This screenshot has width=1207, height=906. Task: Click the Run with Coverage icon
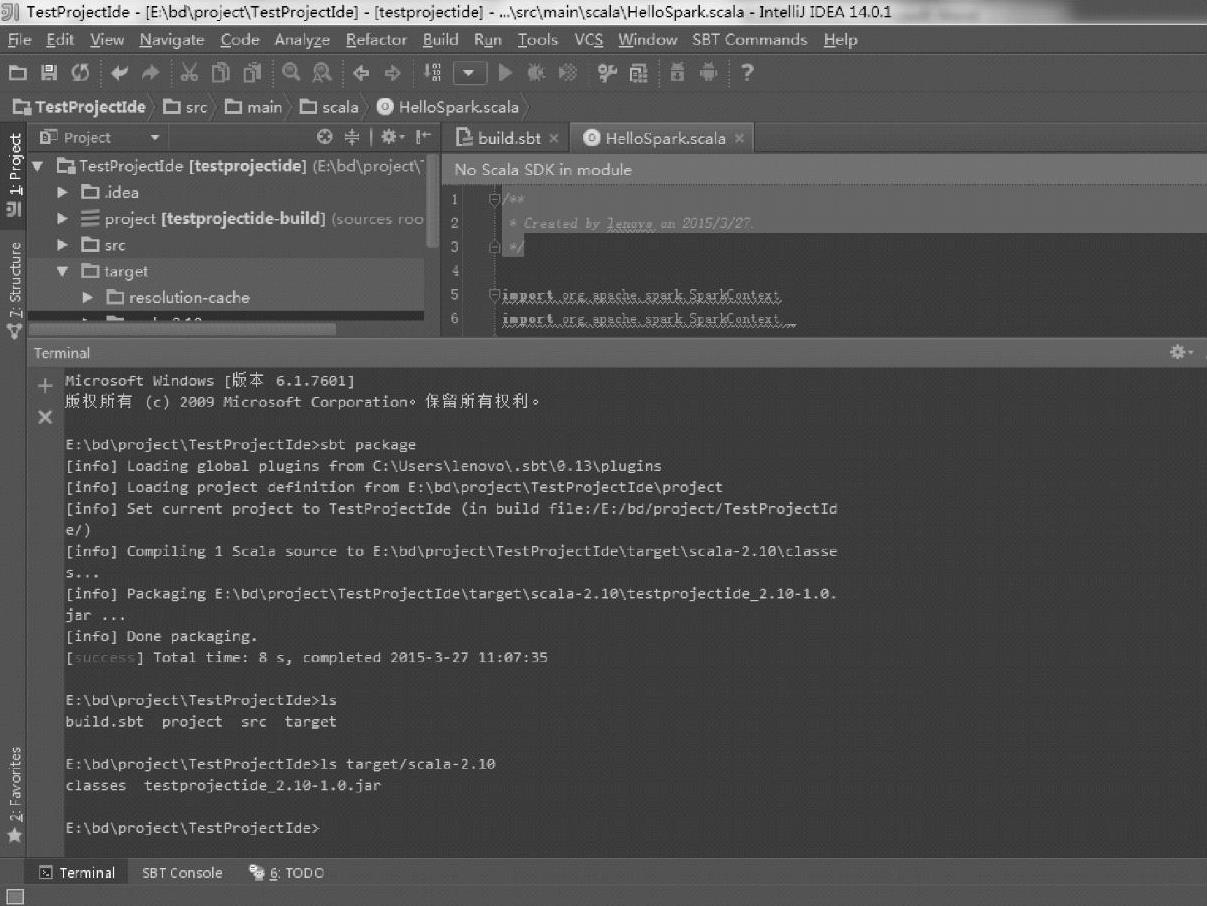coord(567,73)
